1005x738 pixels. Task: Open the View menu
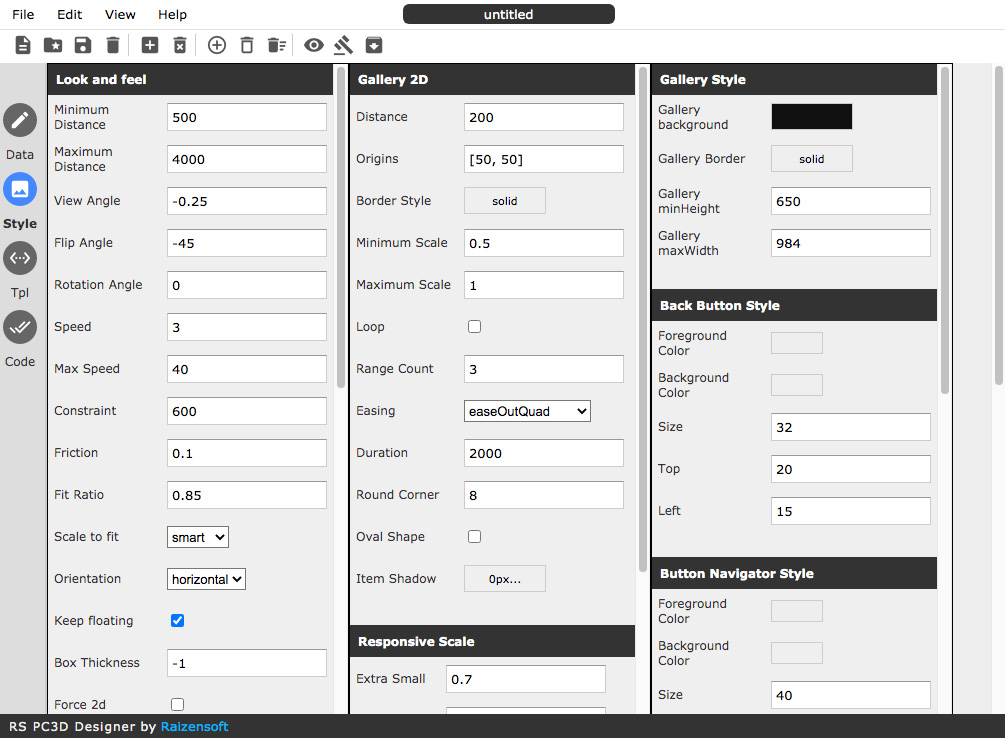point(120,15)
